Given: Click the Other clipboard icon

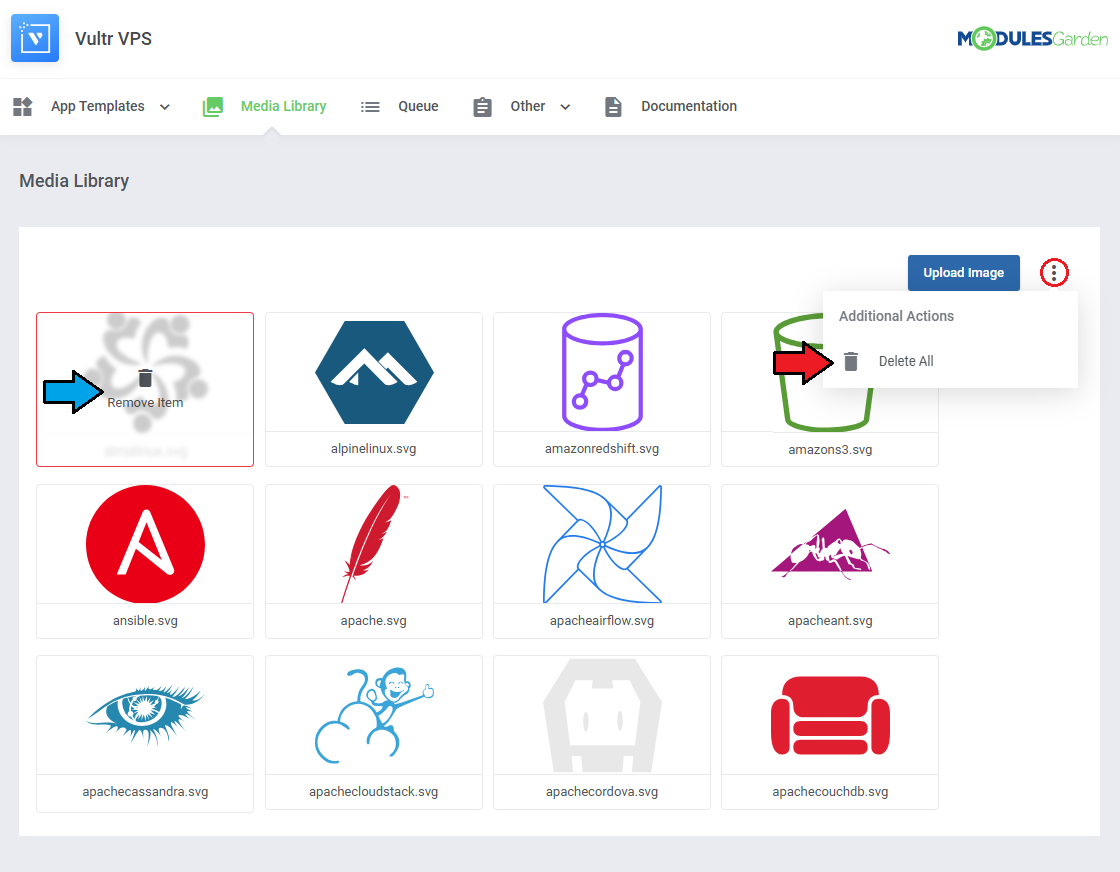Looking at the screenshot, I should coord(482,106).
